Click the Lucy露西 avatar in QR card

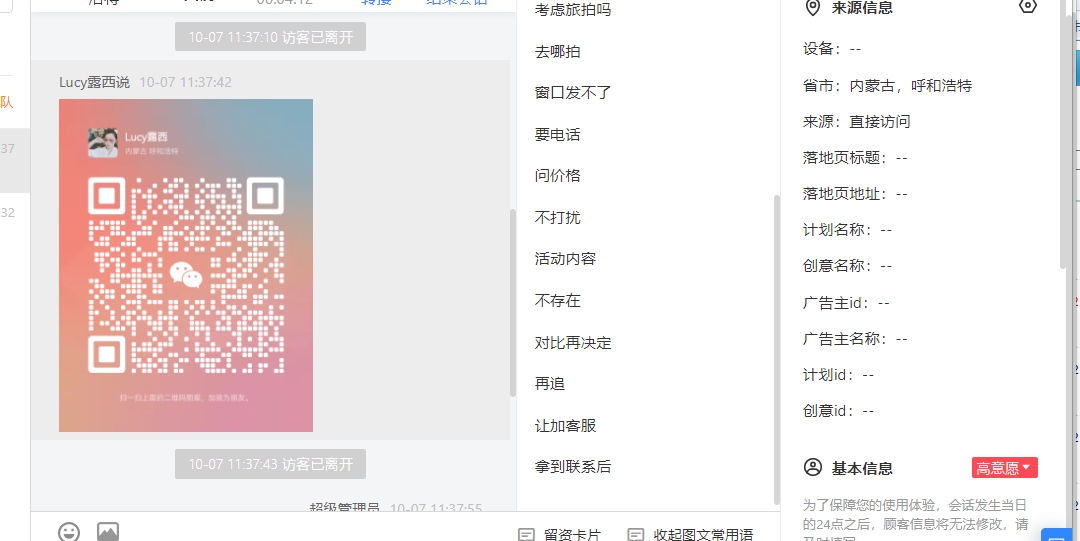(x=103, y=143)
